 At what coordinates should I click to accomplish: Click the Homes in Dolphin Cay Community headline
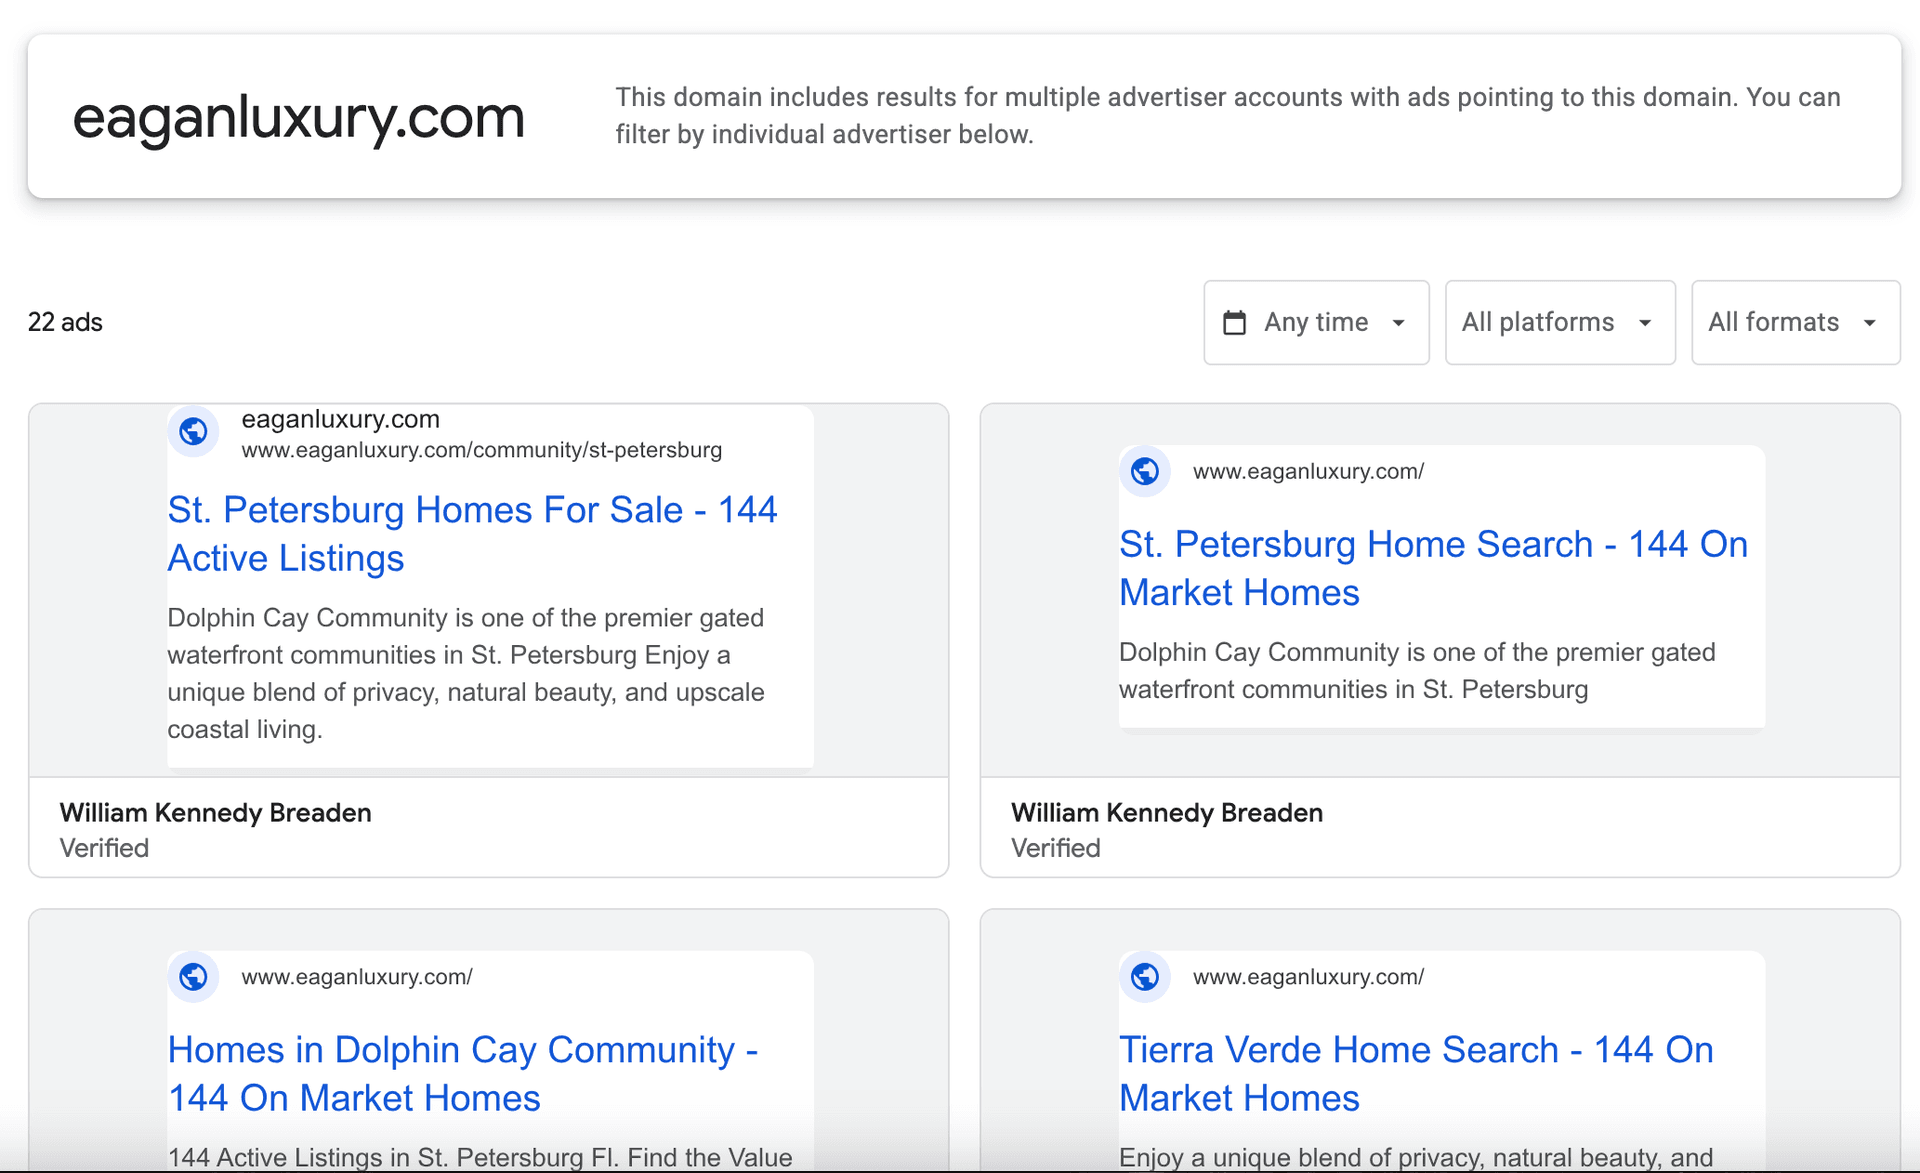463,1073
